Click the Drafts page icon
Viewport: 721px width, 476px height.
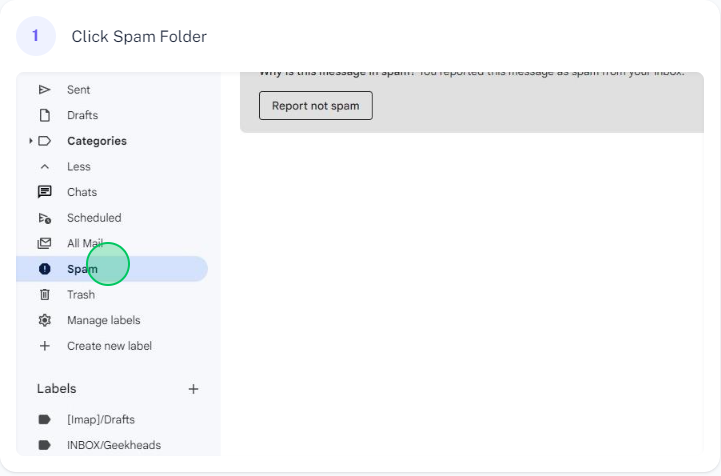point(45,115)
